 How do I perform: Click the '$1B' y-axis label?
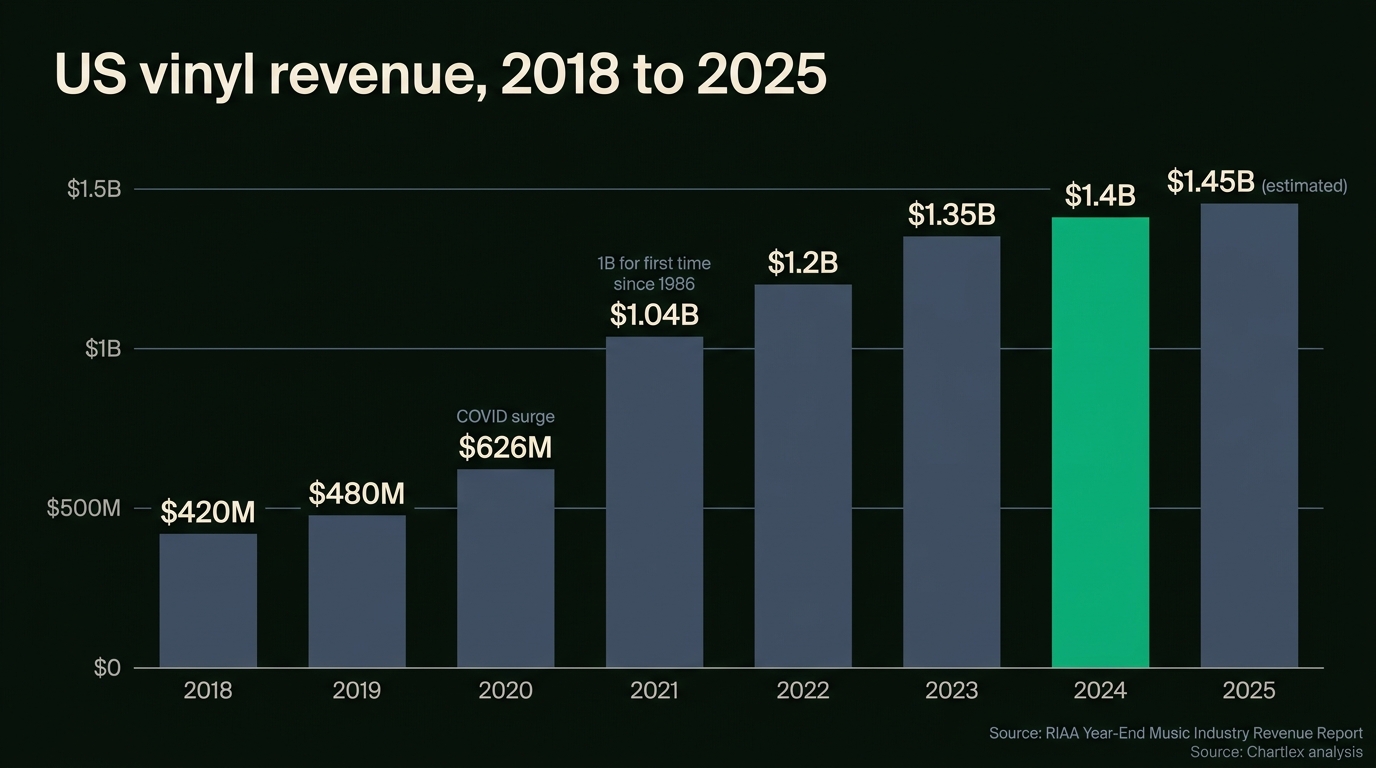[103, 349]
